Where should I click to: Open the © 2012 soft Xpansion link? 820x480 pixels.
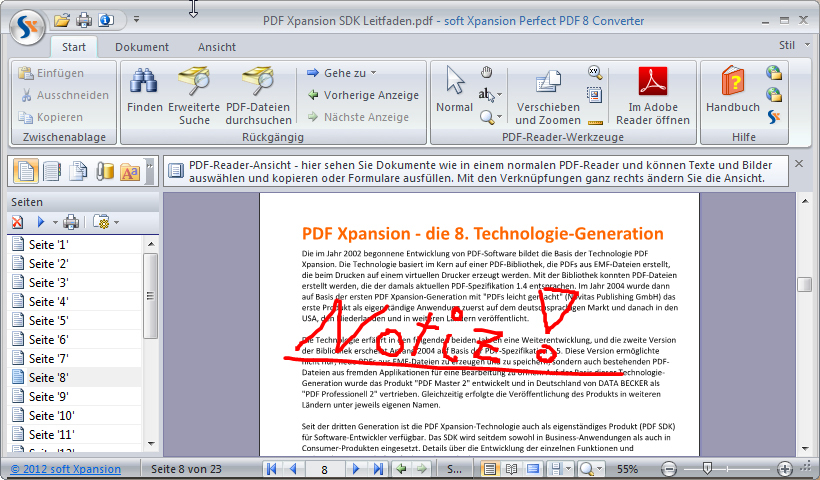coord(66,469)
